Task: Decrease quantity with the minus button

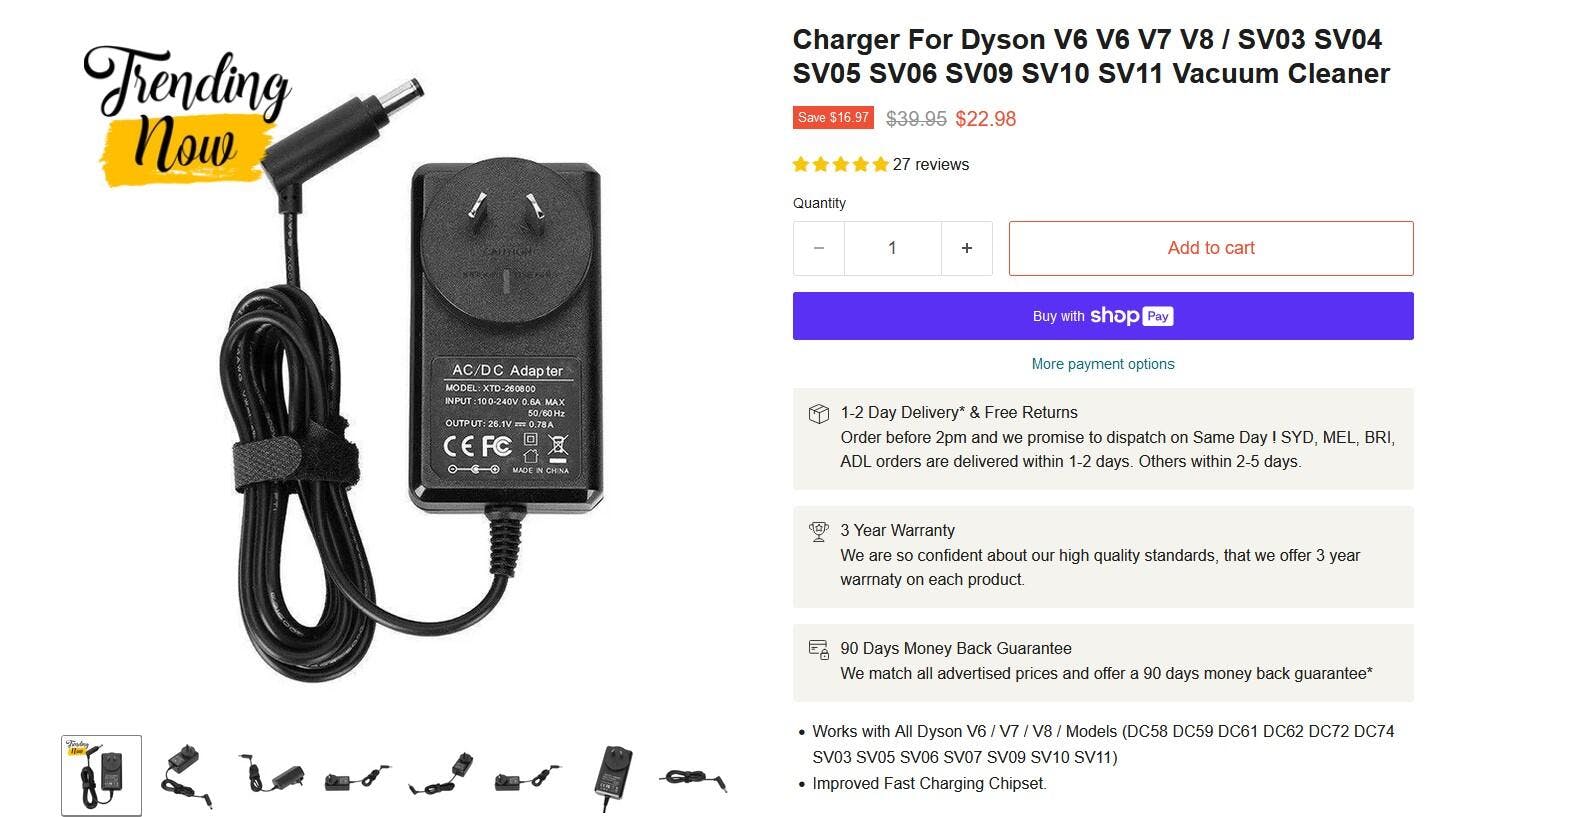Action: (819, 248)
